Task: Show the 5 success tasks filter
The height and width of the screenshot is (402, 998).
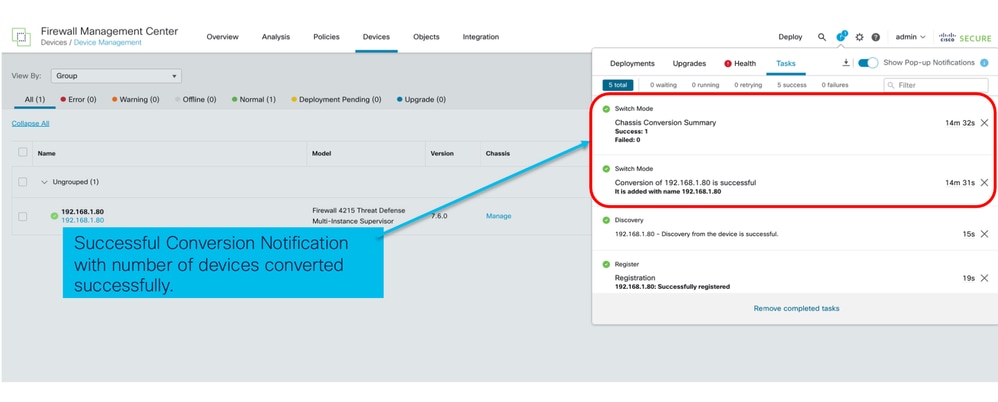Action: [791, 85]
